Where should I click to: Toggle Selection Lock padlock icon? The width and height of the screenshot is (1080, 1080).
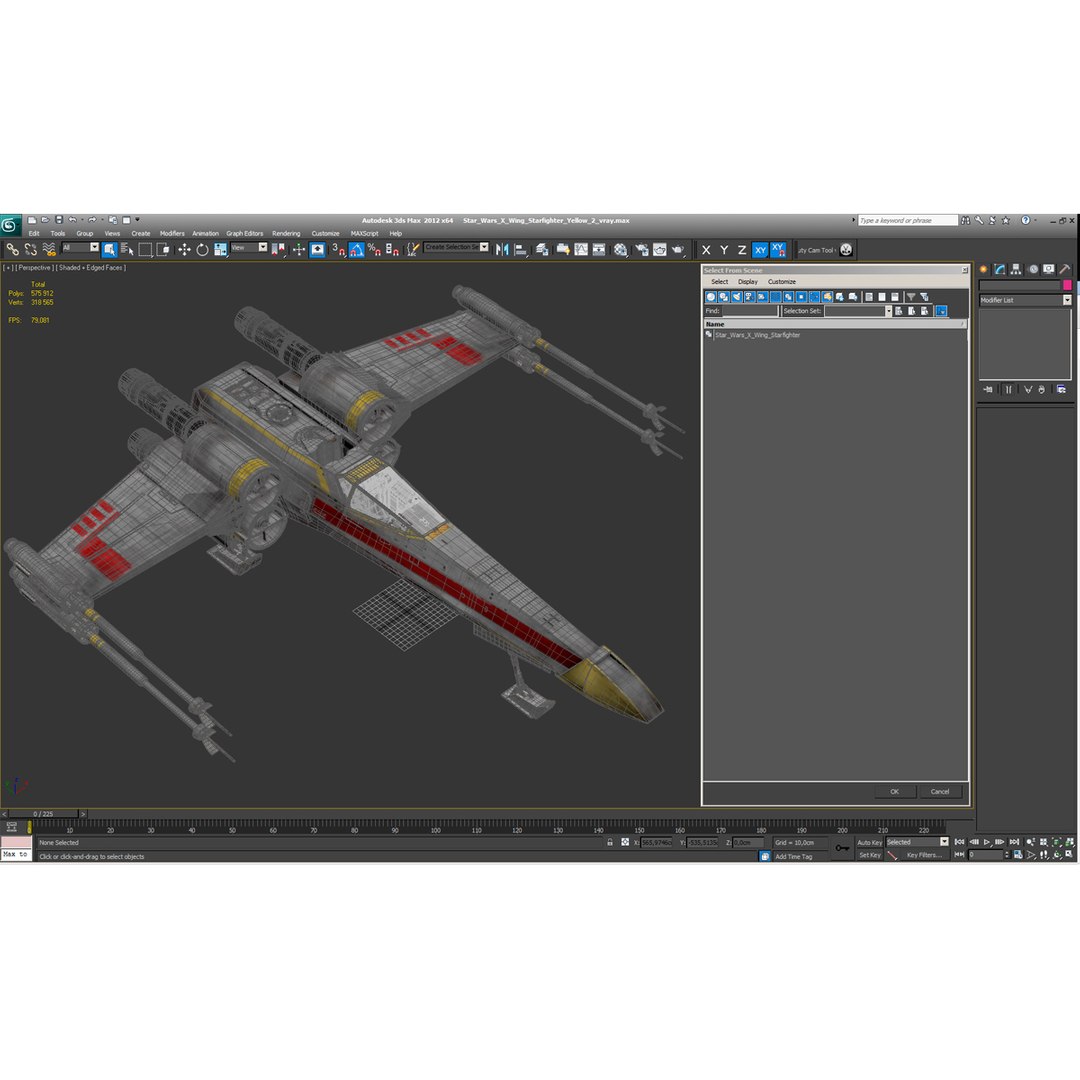610,842
